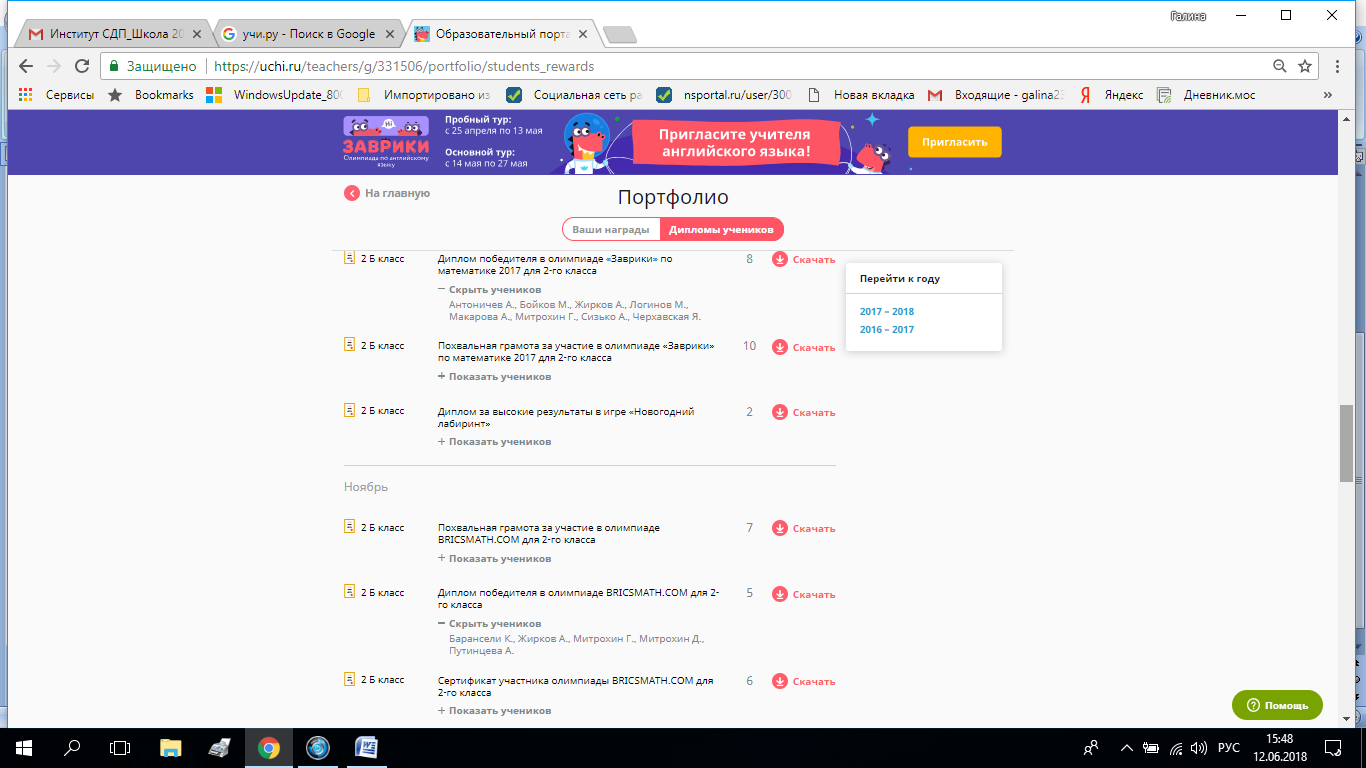1366x768 pixels.
Task: Jump to year 2016 – 2017
Action: coord(887,330)
